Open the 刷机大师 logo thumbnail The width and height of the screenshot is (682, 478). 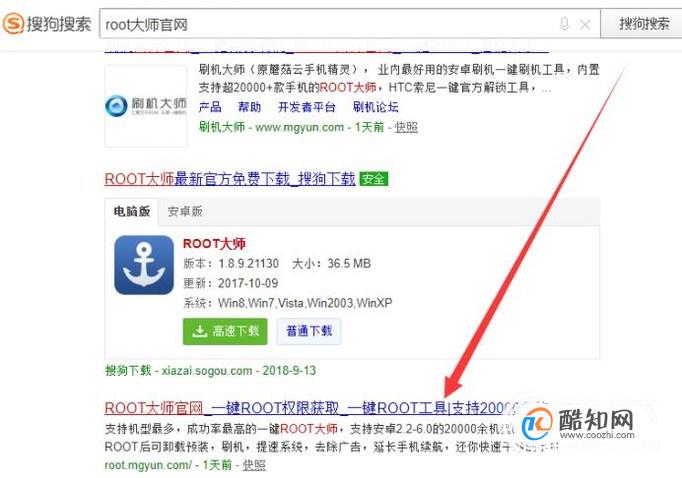click(146, 106)
